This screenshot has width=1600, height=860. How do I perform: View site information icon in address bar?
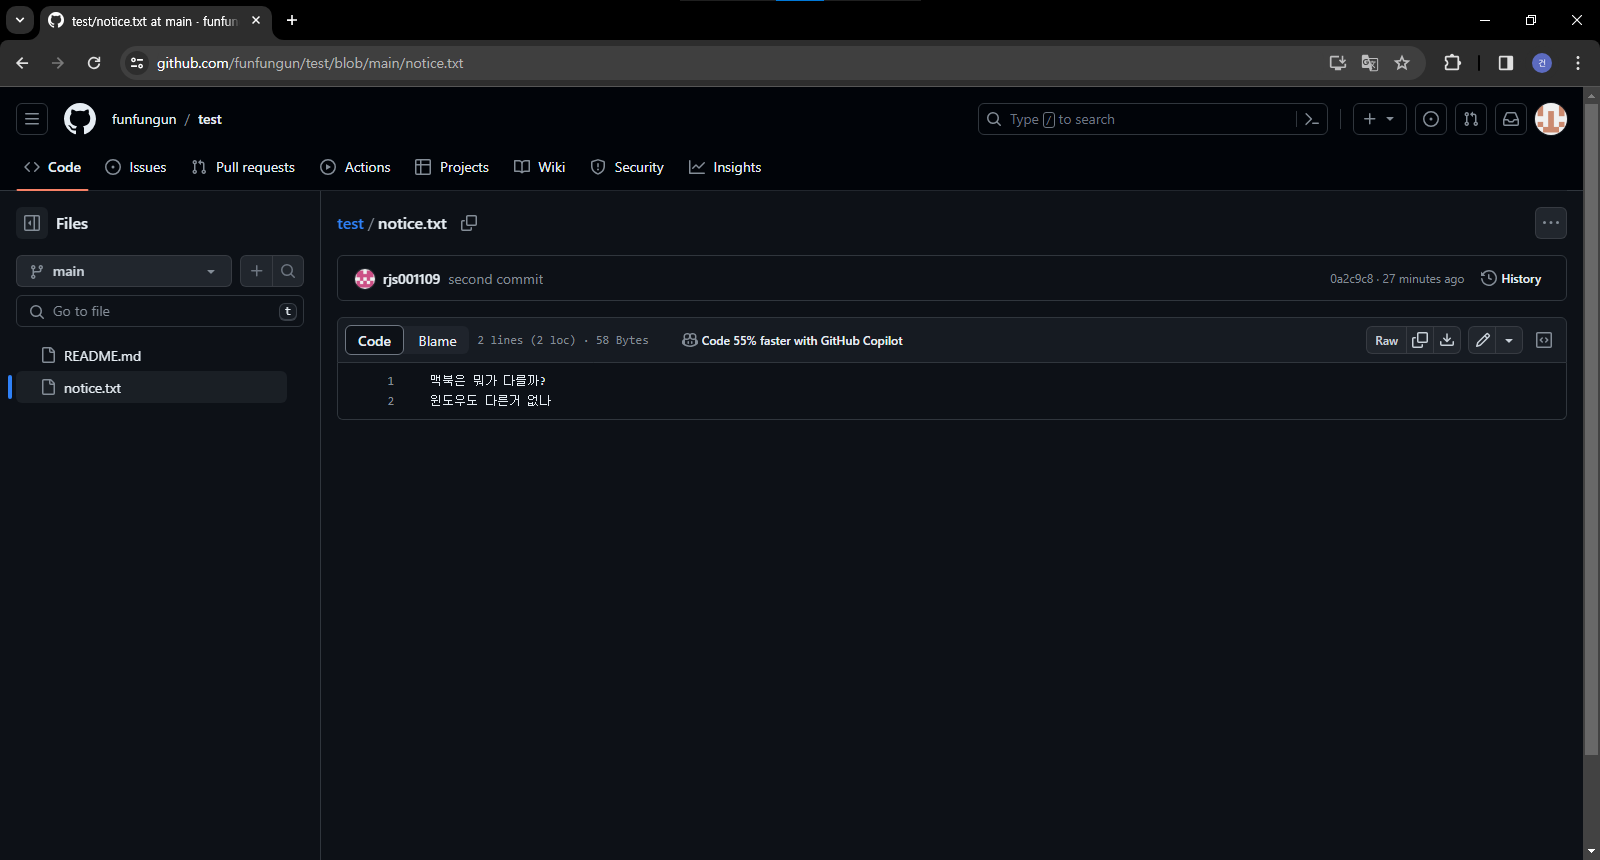(137, 63)
